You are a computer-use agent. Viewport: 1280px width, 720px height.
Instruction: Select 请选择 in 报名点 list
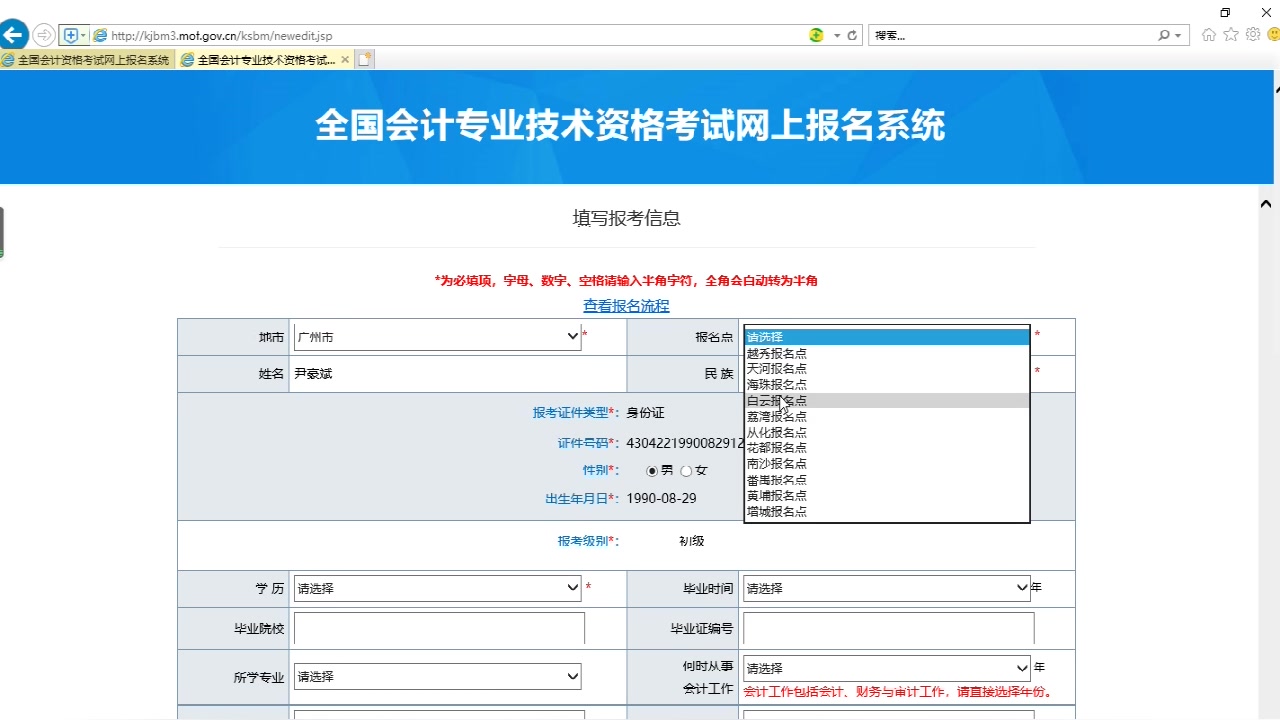[887, 337]
